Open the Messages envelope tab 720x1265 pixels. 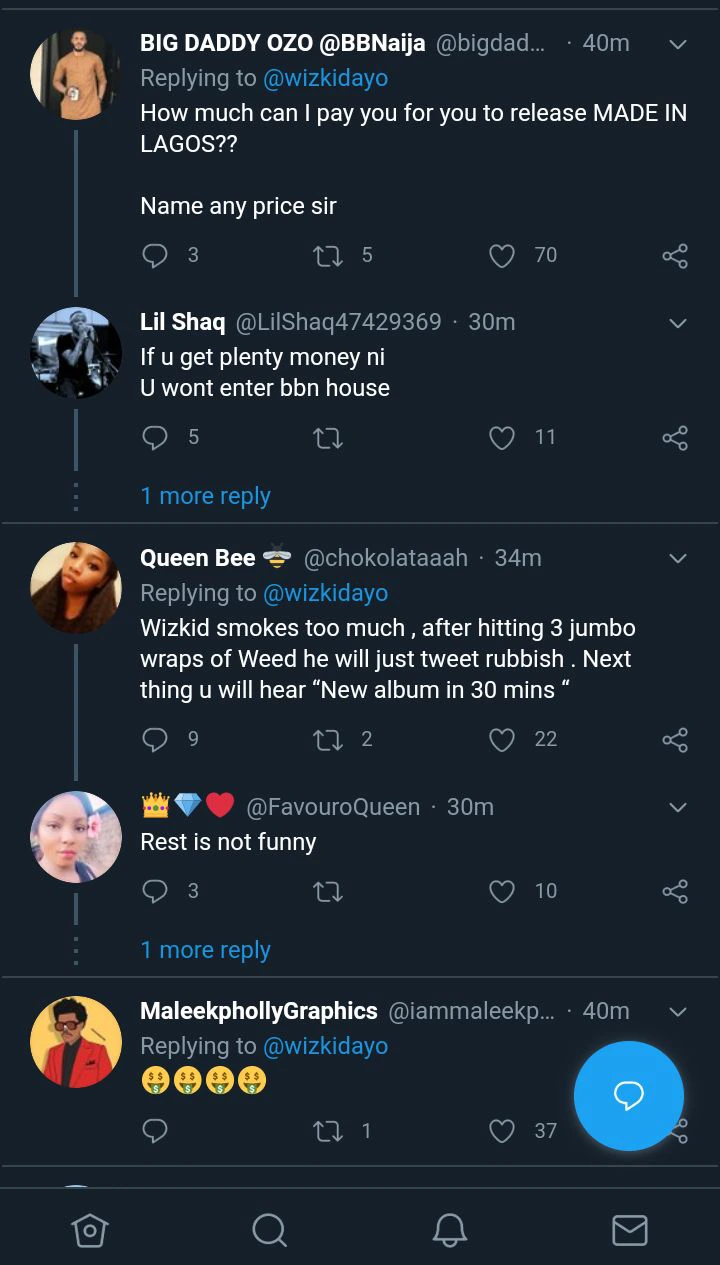[629, 1230]
